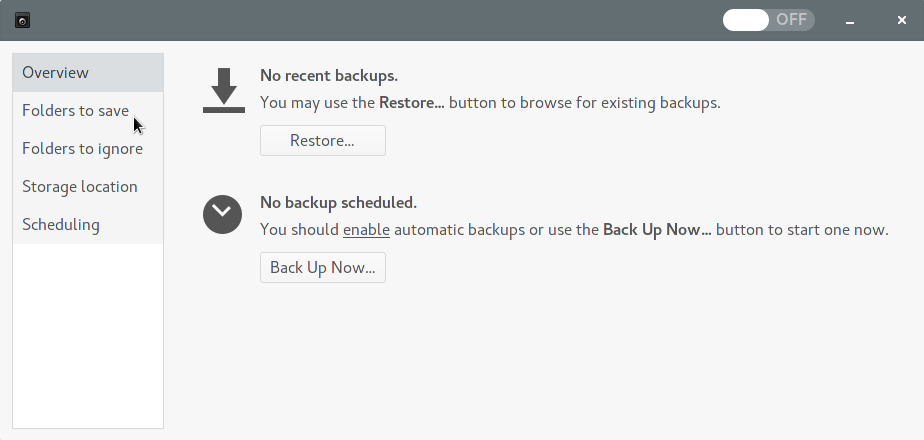The height and width of the screenshot is (440, 924).
Task: Go to Storage location settings
Action: click(x=88, y=187)
